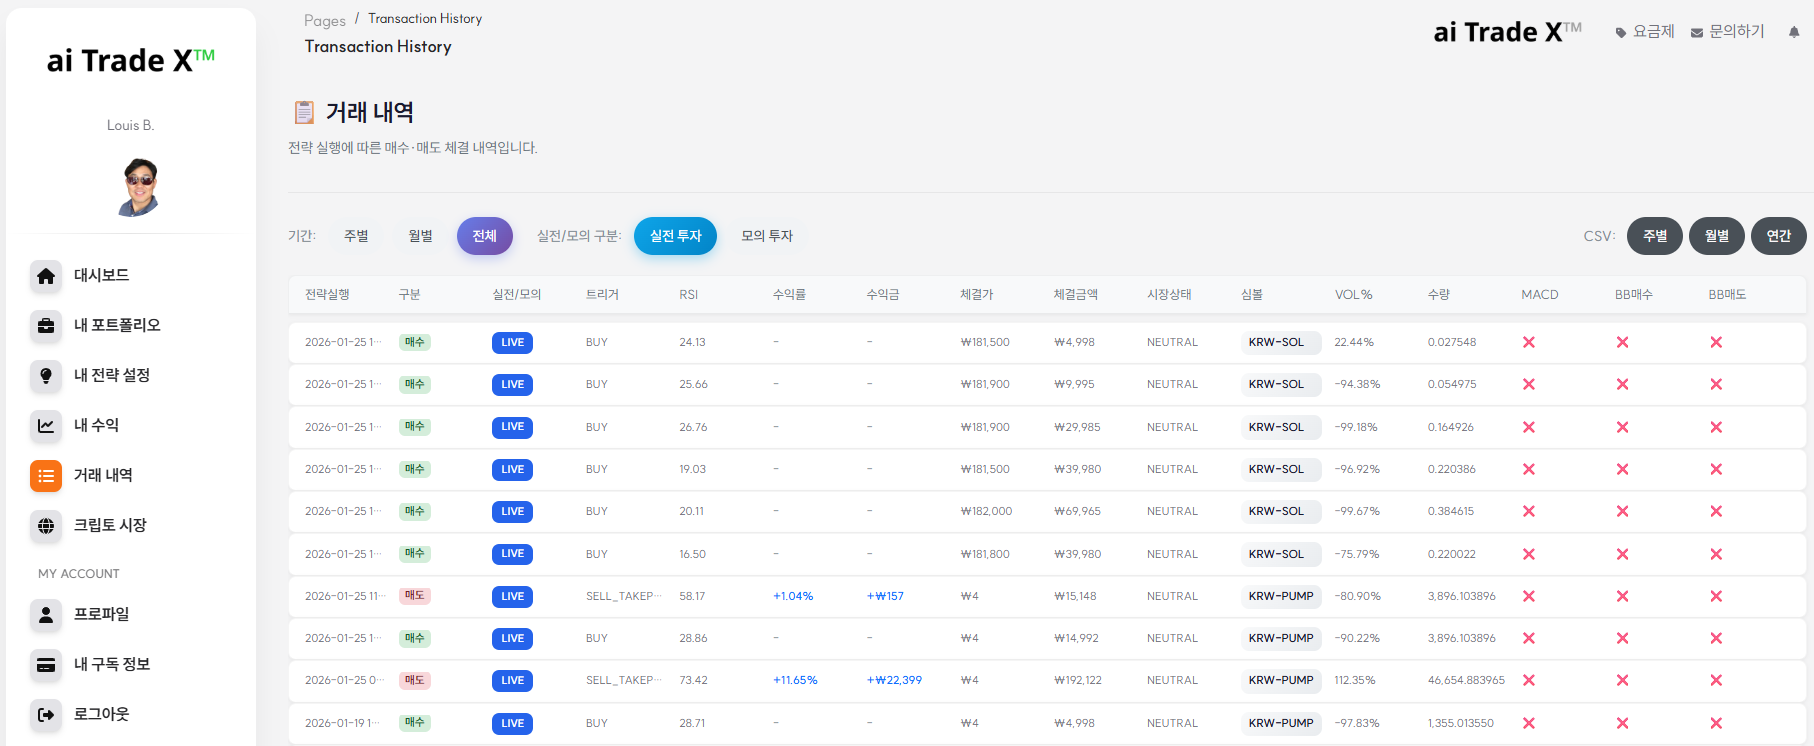The width and height of the screenshot is (1814, 746).
Task: Click the ai Trade X sidebar logo
Action: point(131,61)
